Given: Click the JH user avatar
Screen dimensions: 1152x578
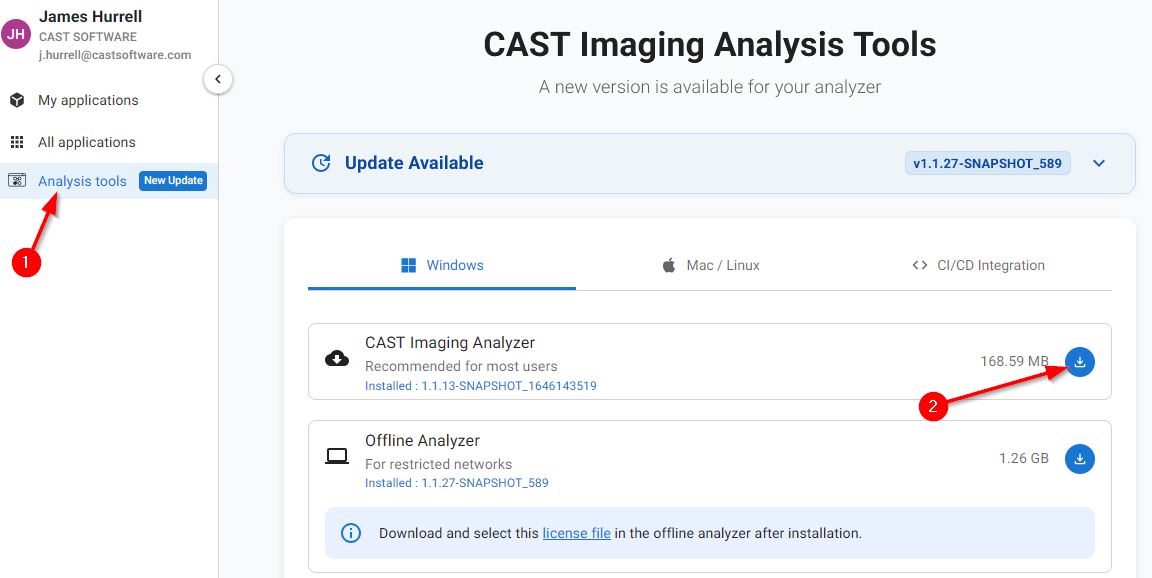Looking at the screenshot, I should (16, 34).
